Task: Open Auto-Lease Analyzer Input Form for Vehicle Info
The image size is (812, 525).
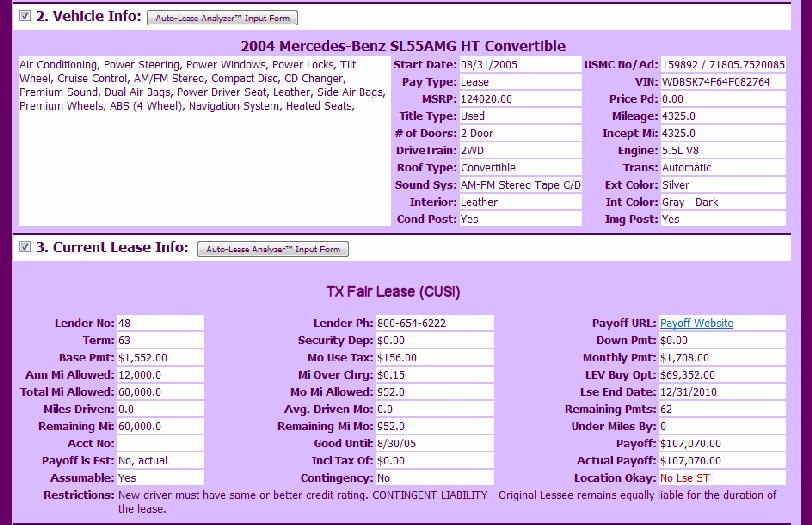Action: point(223,18)
